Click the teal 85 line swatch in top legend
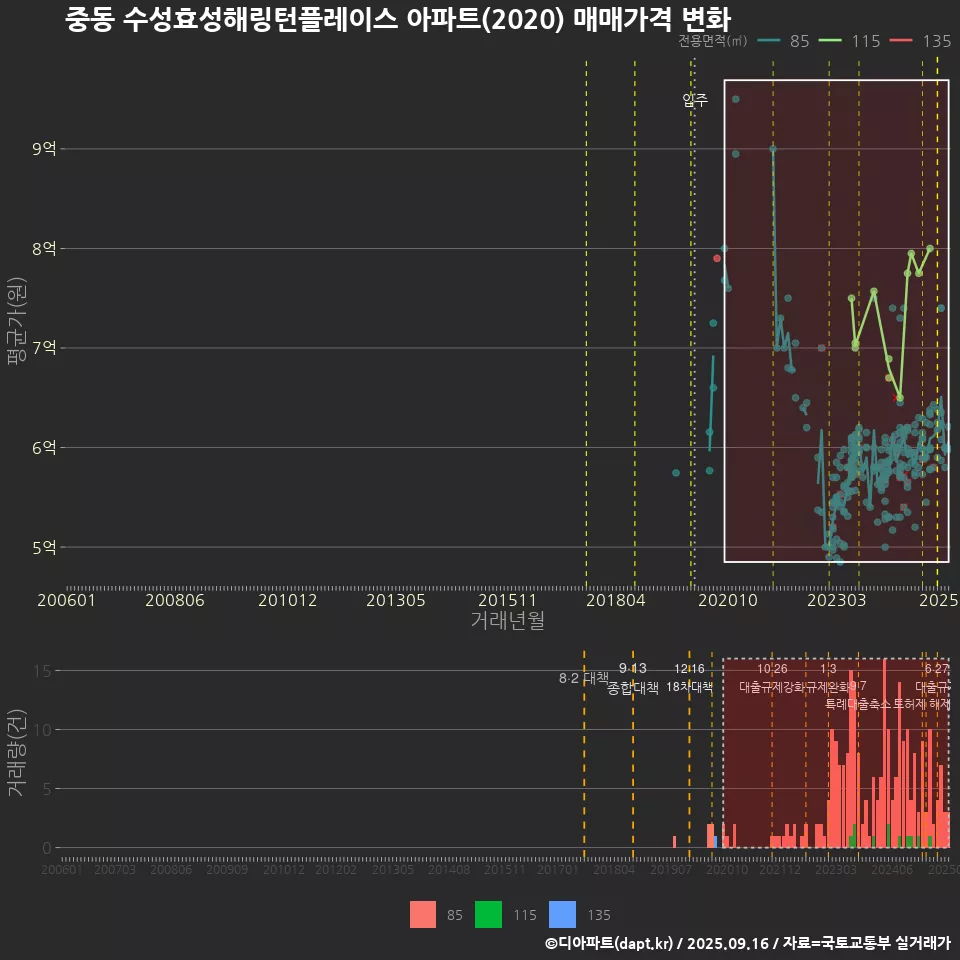Screen dimensions: 960x960 (769, 41)
